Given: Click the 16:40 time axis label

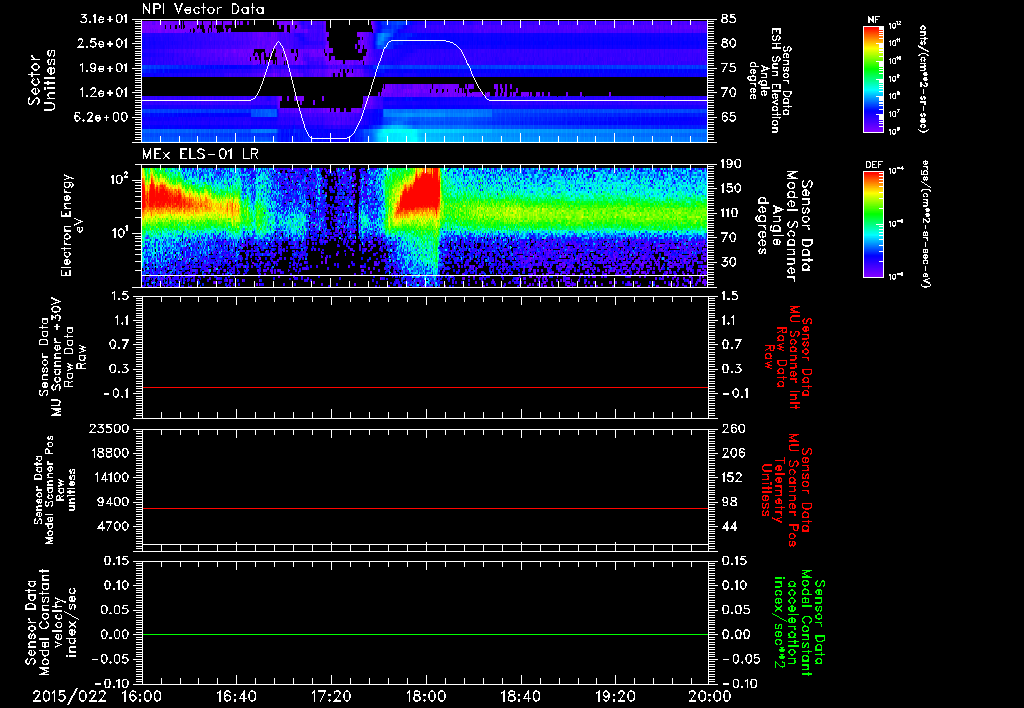Looking at the screenshot, I should pos(236,696).
